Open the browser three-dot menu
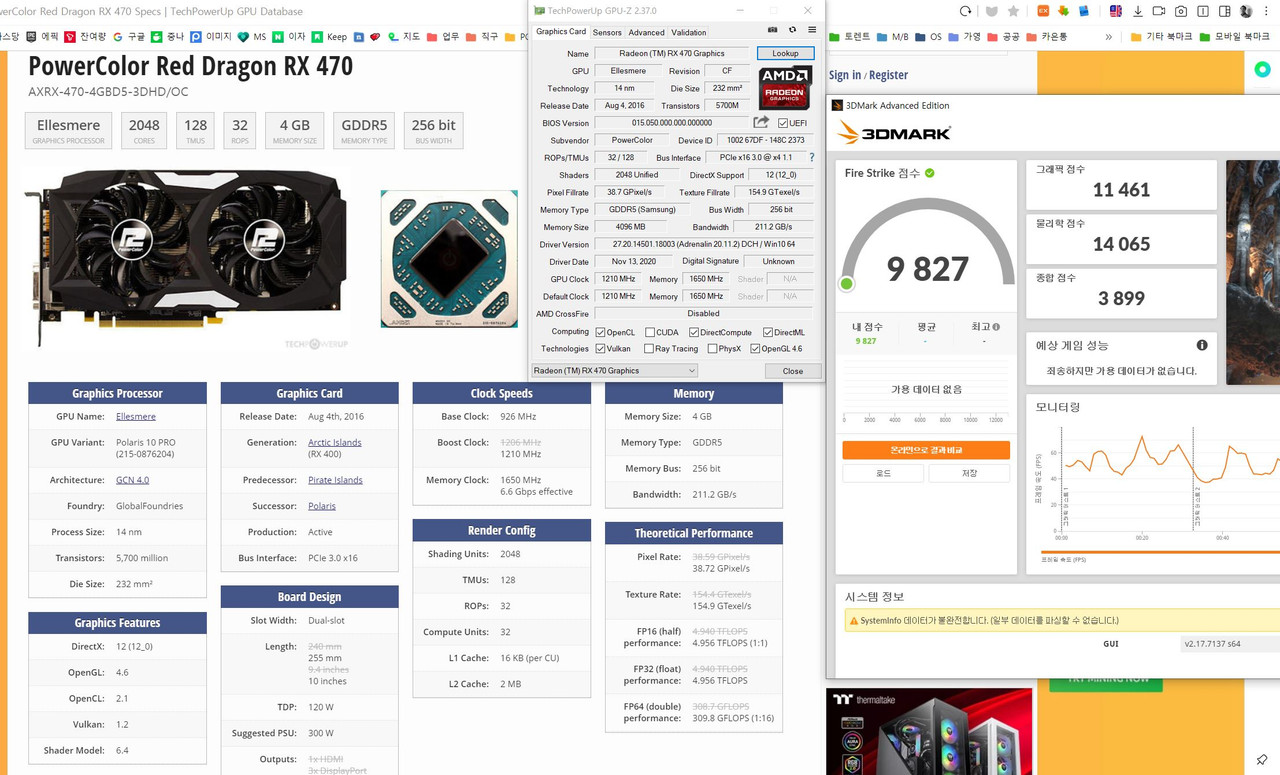The width and height of the screenshot is (1280, 775). click(1266, 11)
